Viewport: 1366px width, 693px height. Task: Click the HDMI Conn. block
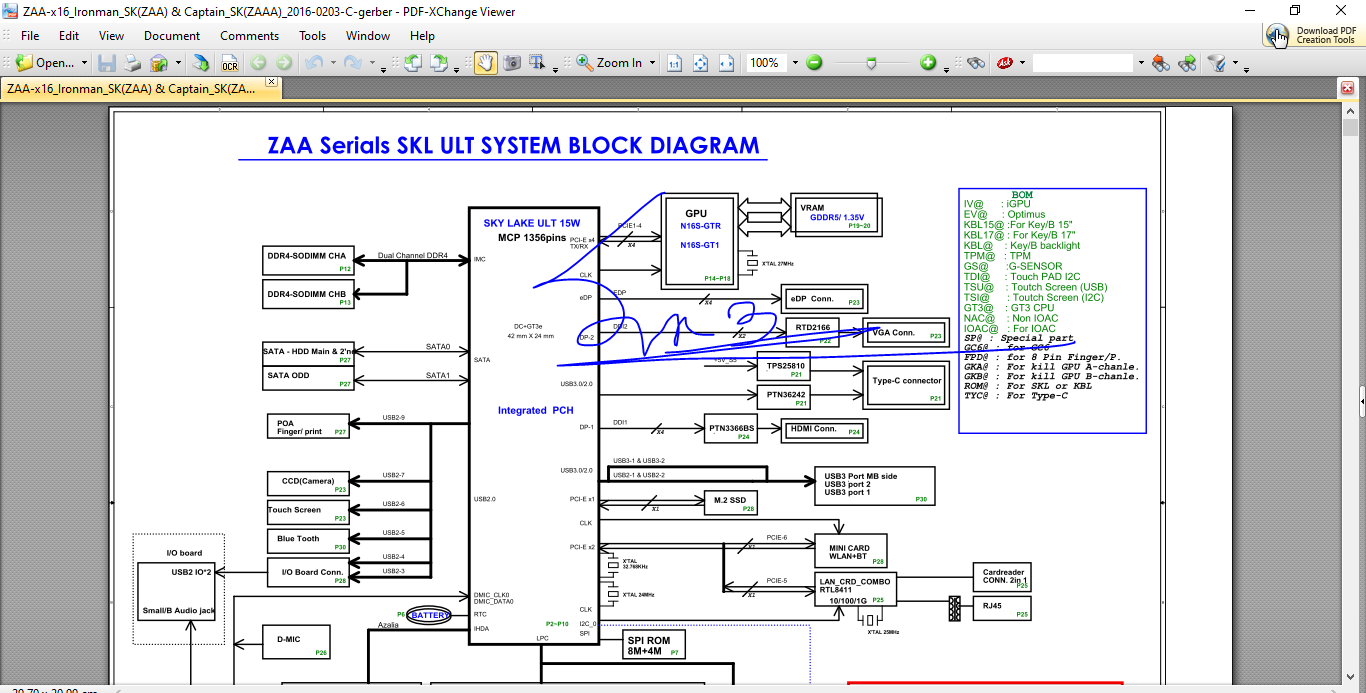[x=825, y=431]
